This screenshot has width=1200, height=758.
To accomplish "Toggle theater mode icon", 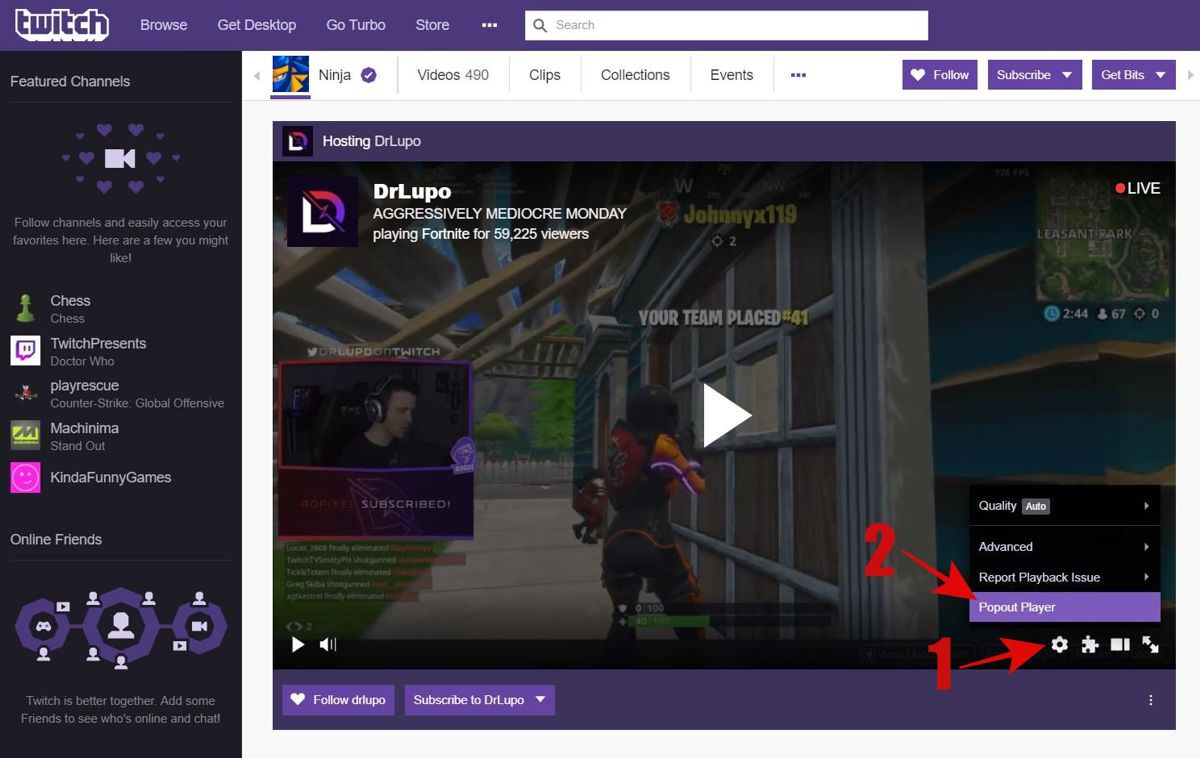I will click(1120, 645).
